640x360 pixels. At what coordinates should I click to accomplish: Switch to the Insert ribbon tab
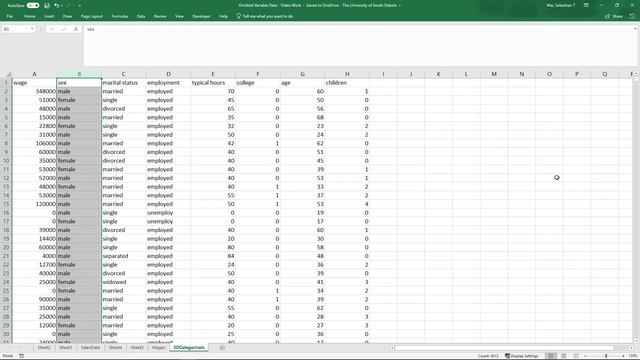[49, 16]
